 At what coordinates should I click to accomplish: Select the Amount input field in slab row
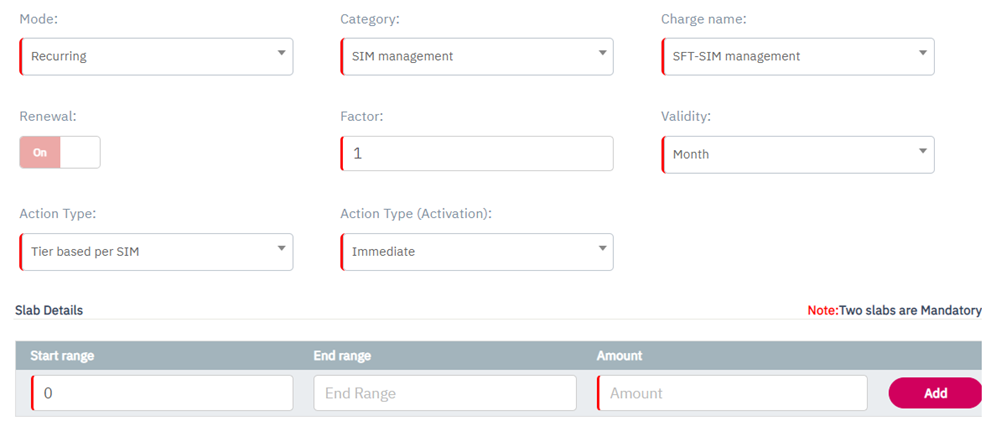[x=732, y=393]
